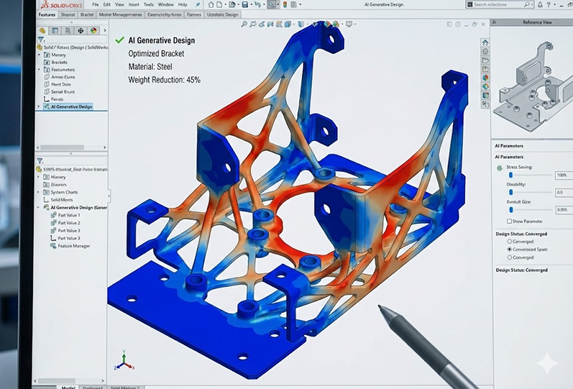Open the ConfigurationManager tab icon

click(68, 30)
